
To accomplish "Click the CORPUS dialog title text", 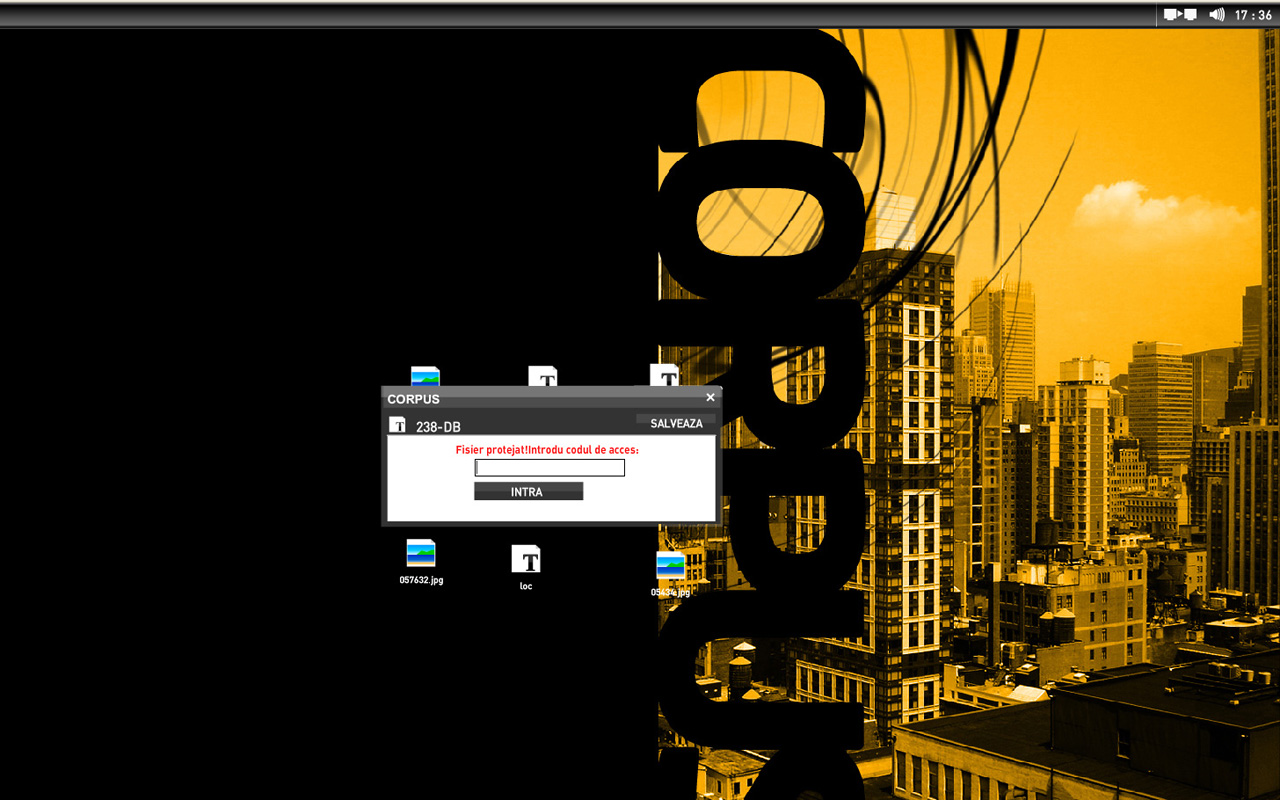I will pos(414,399).
